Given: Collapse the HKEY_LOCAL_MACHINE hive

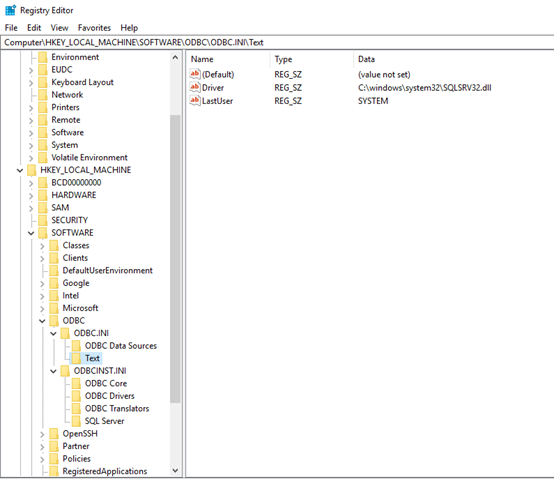Looking at the screenshot, I should pyautogui.click(x=20, y=170).
